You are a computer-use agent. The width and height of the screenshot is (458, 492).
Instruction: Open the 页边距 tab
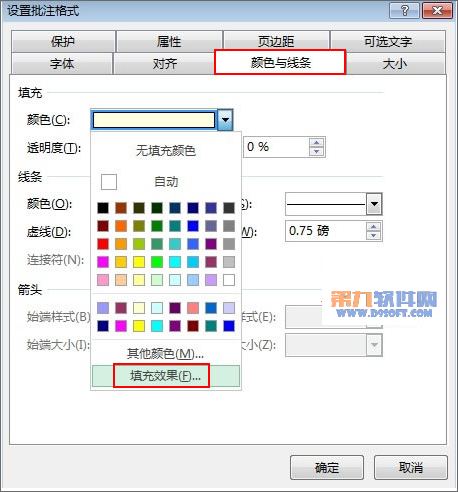[276, 41]
